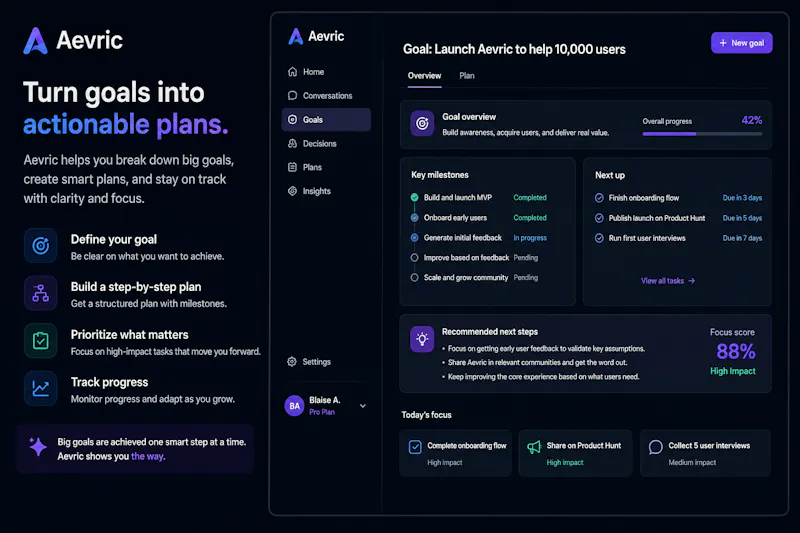
Task: Open the Insights icon in sidebar
Action: pyautogui.click(x=292, y=191)
